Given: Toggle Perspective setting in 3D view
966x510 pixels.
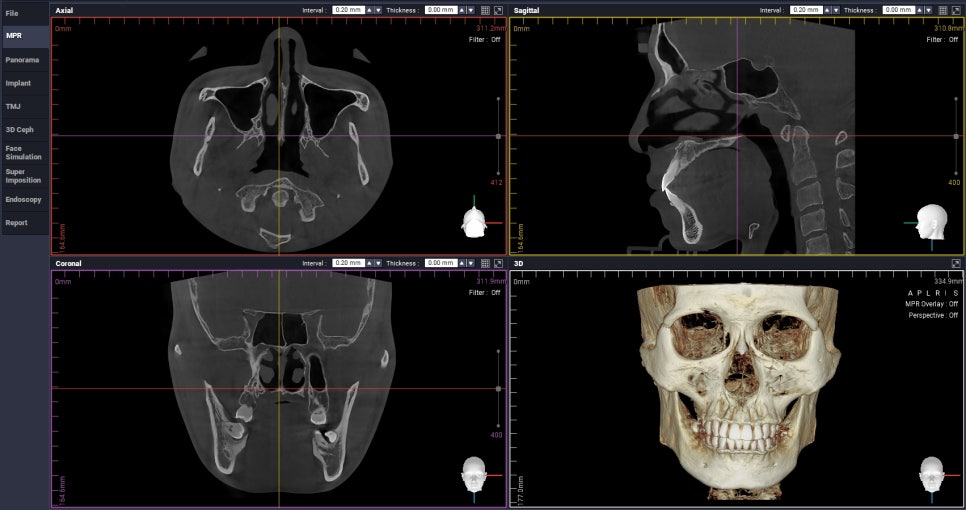Looking at the screenshot, I should pyautogui.click(x=933, y=315).
